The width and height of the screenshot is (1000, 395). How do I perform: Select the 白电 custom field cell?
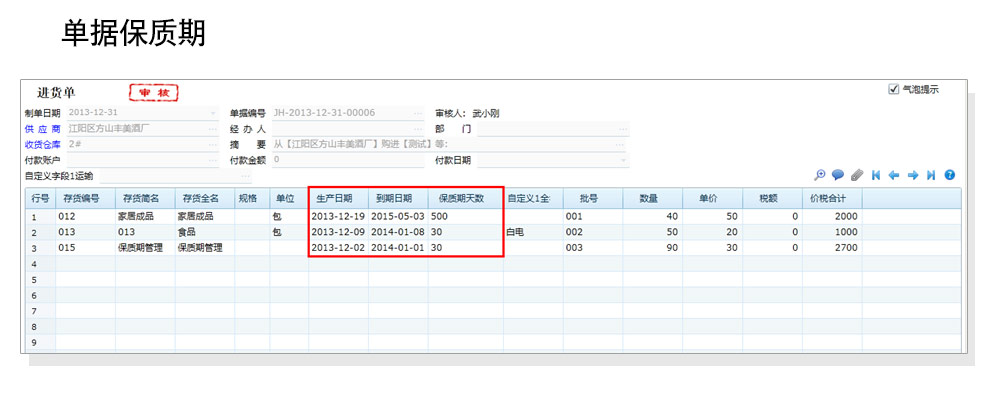(533, 232)
